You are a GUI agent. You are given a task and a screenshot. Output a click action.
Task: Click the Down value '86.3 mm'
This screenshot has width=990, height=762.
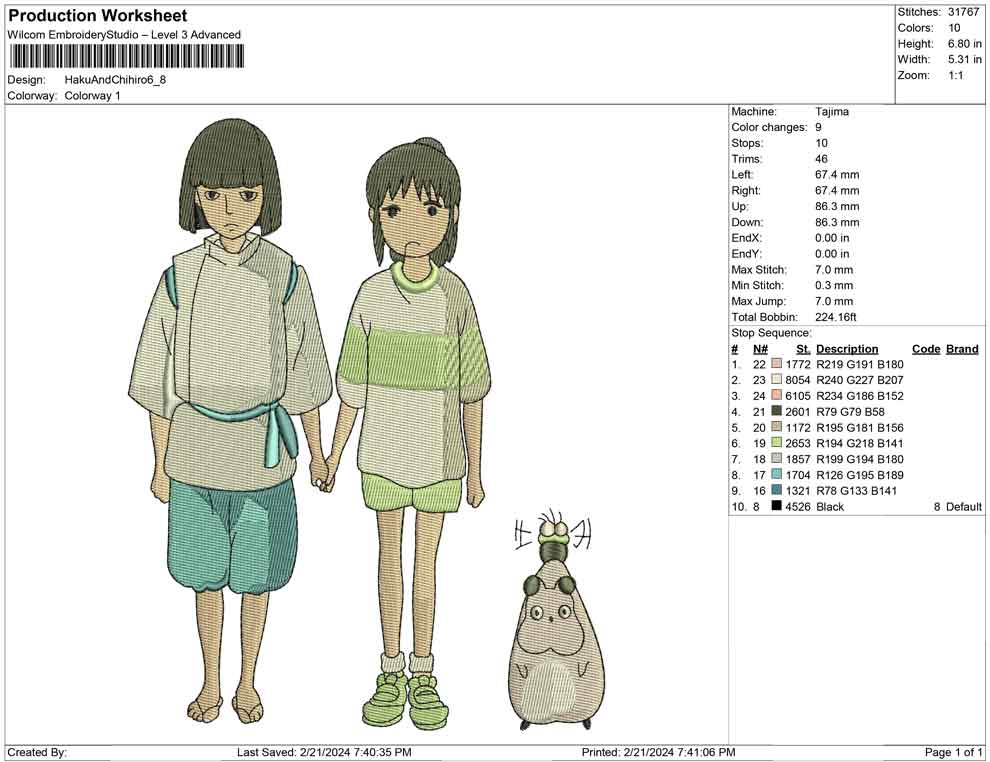[837, 222]
